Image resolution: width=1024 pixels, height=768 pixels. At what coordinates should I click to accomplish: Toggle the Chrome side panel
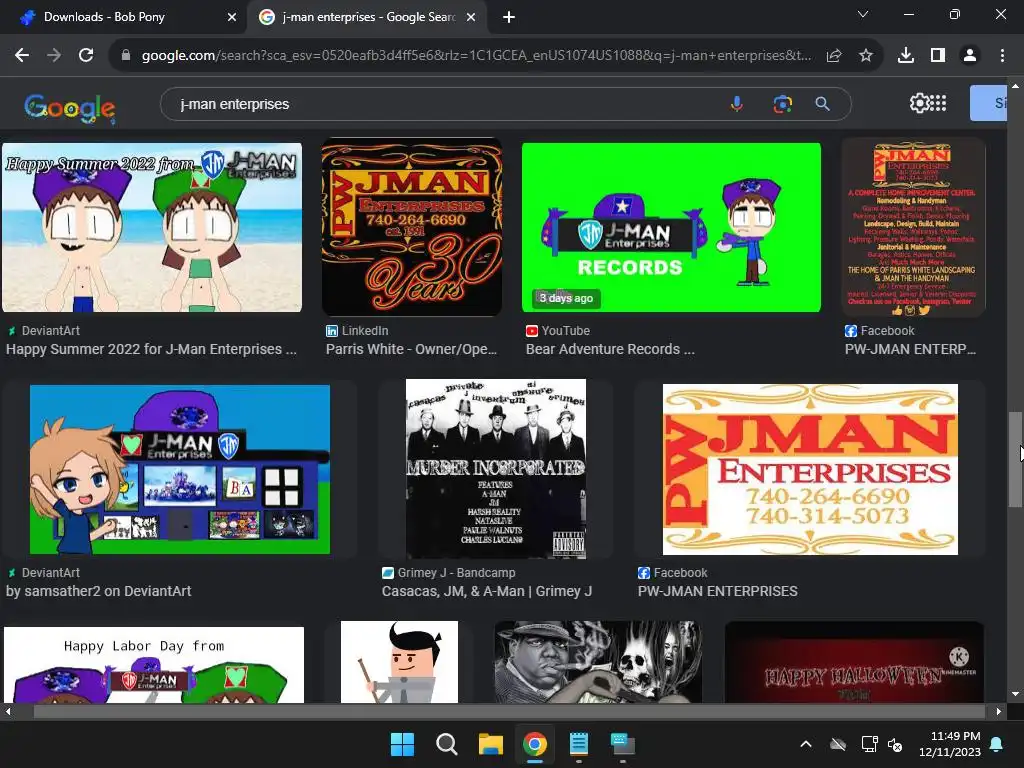pyautogui.click(x=938, y=56)
